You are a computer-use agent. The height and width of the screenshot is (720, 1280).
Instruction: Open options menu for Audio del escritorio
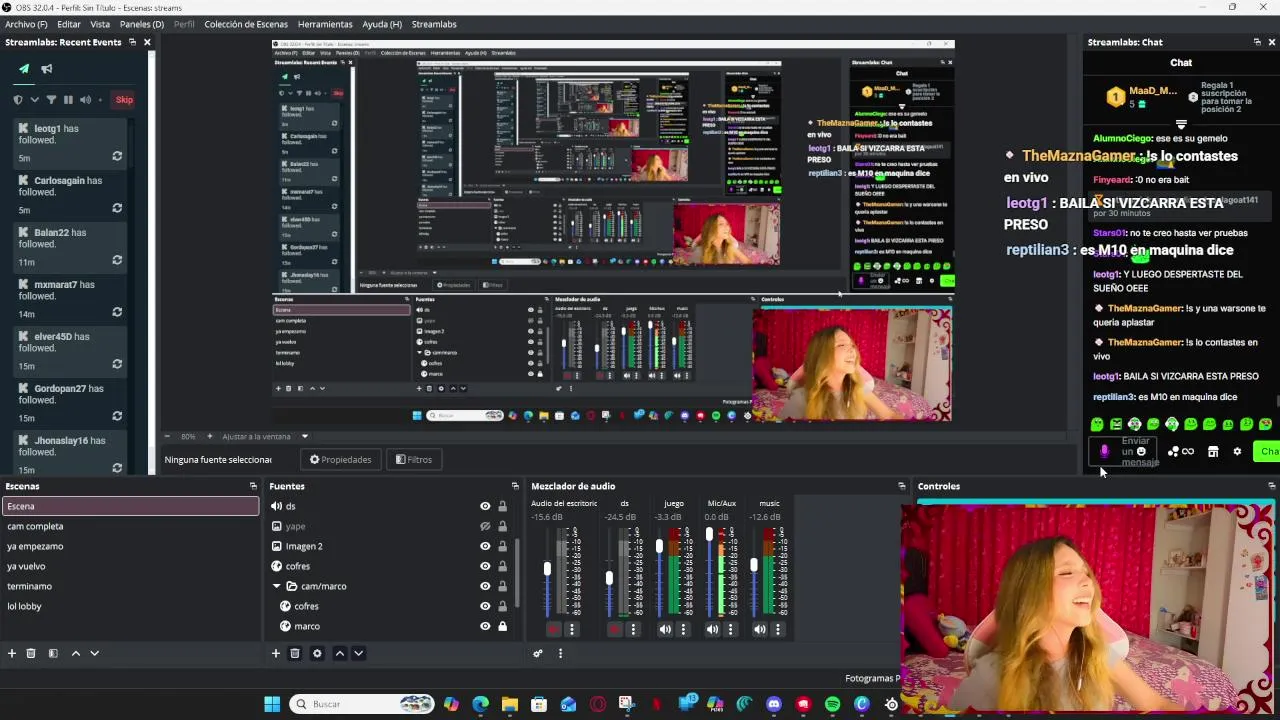click(572, 629)
